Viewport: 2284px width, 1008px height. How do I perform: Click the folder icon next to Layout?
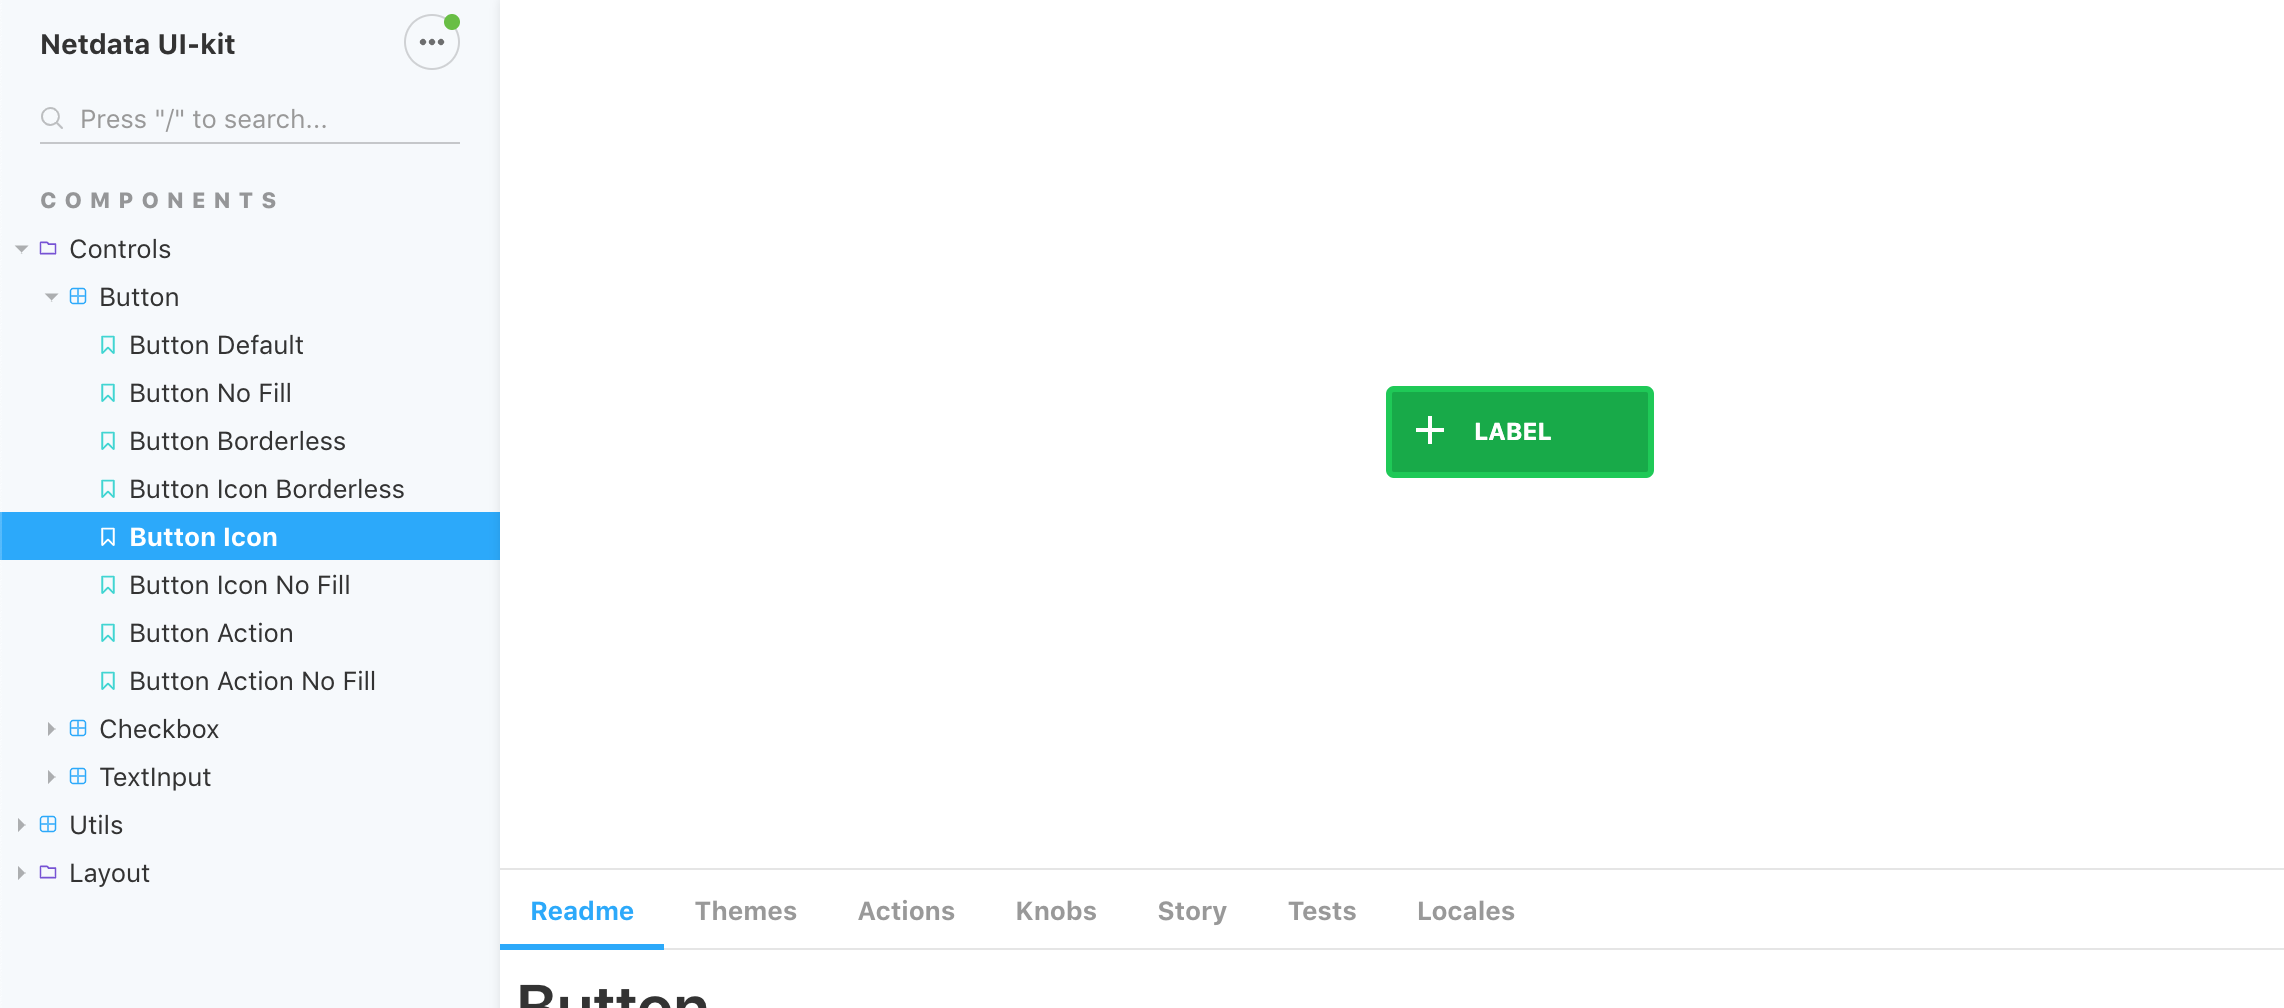coord(48,872)
